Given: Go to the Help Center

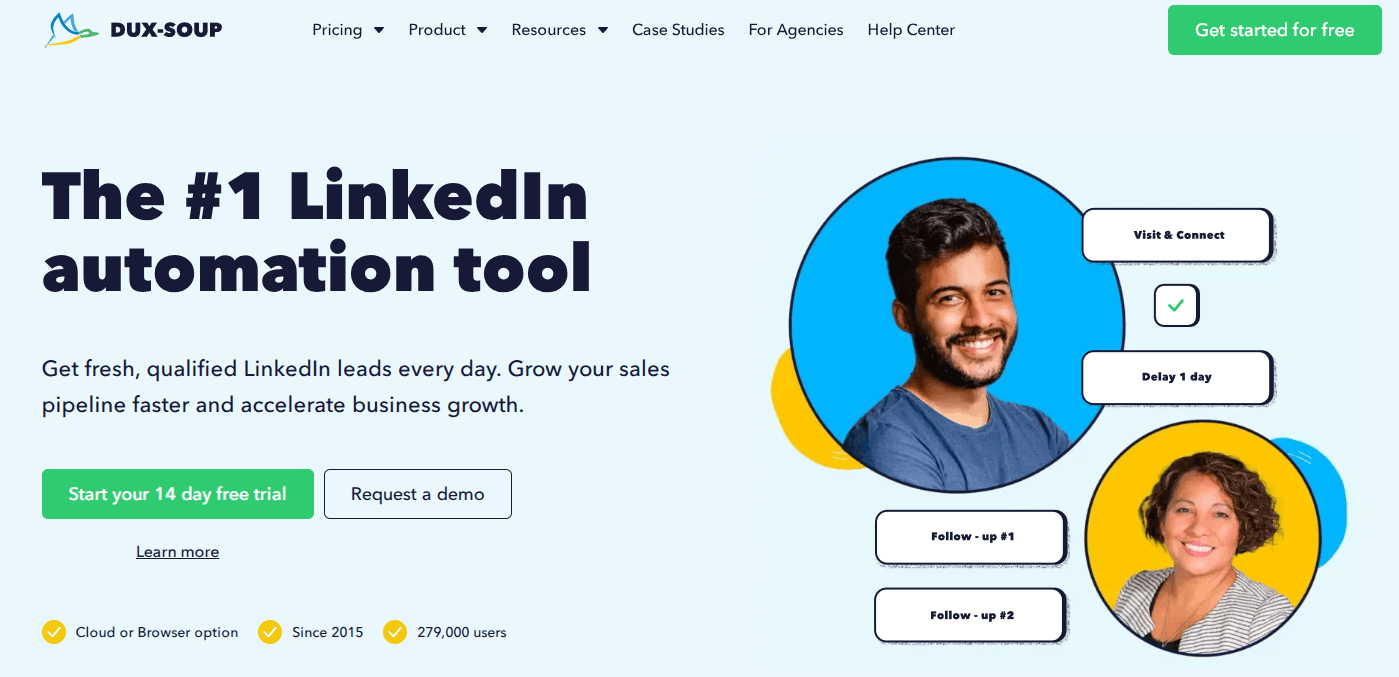Looking at the screenshot, I should (x=911, y=30).
